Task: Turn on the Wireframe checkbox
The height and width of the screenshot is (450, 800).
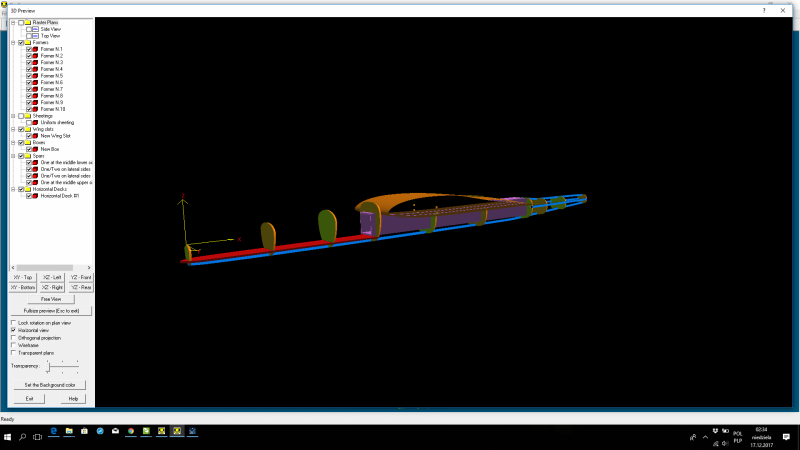Action: coord(13,345)
